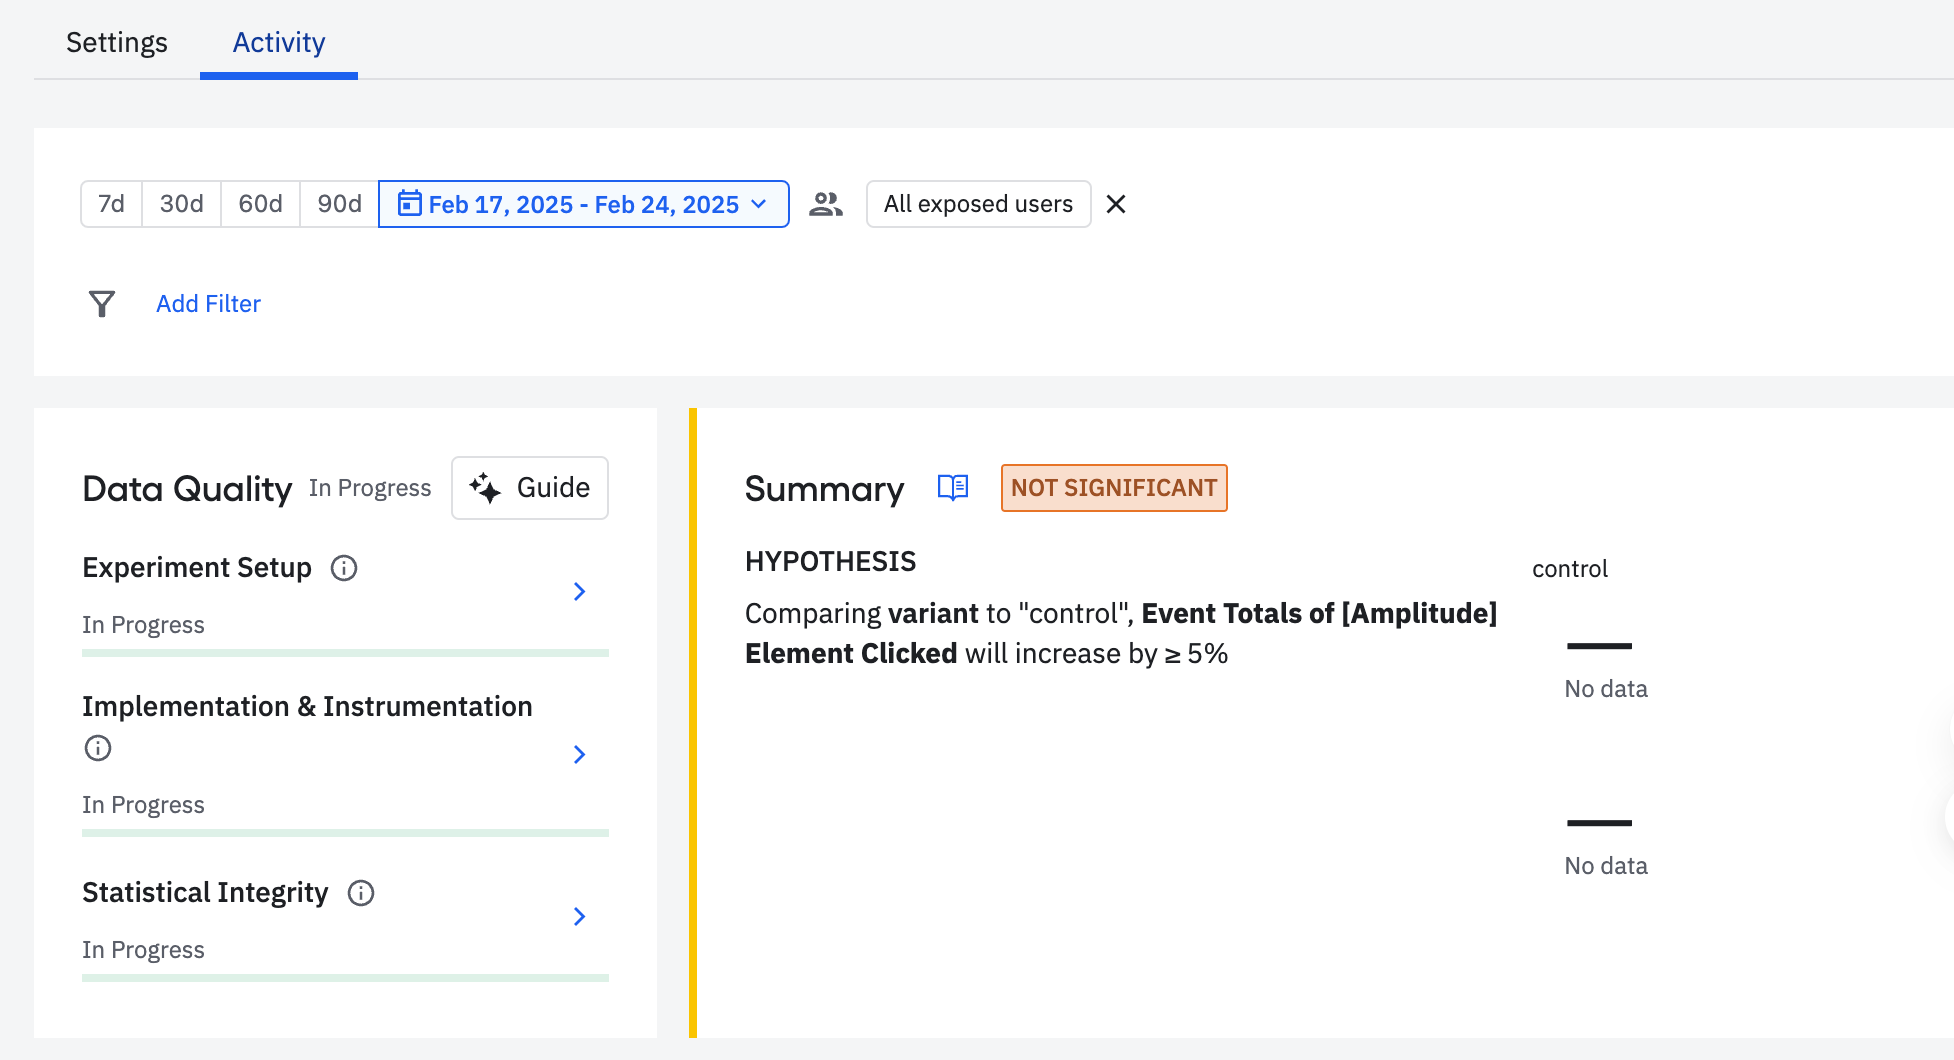
Task: Click Statistical Integrity info icon
Action: coord(361,893)
